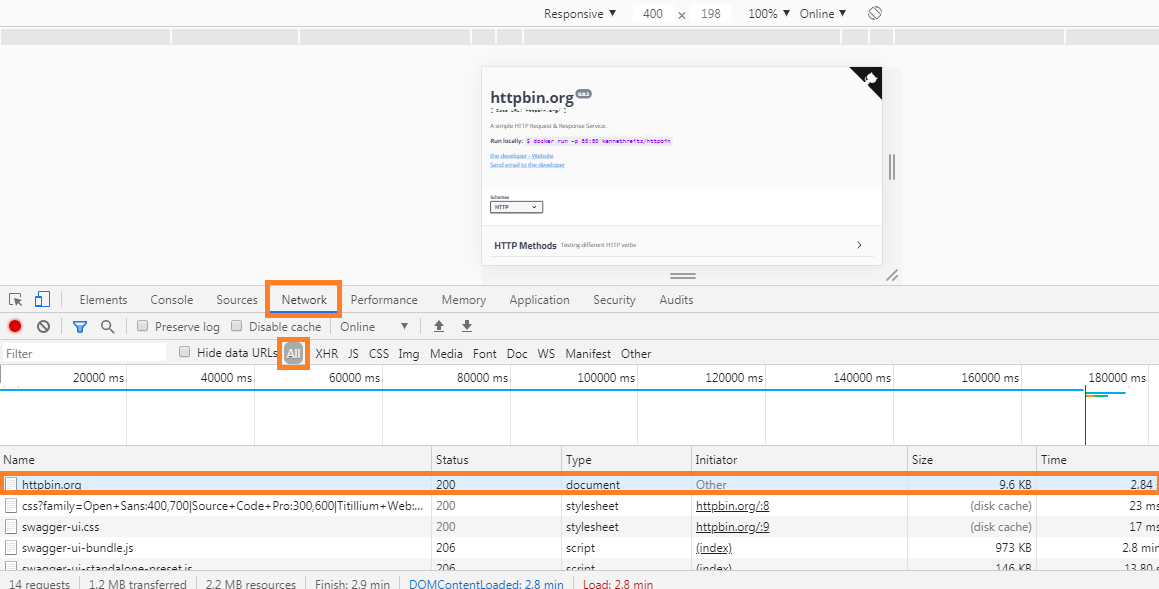
Task: Open the Security tab
Action: tap(614, 299)
